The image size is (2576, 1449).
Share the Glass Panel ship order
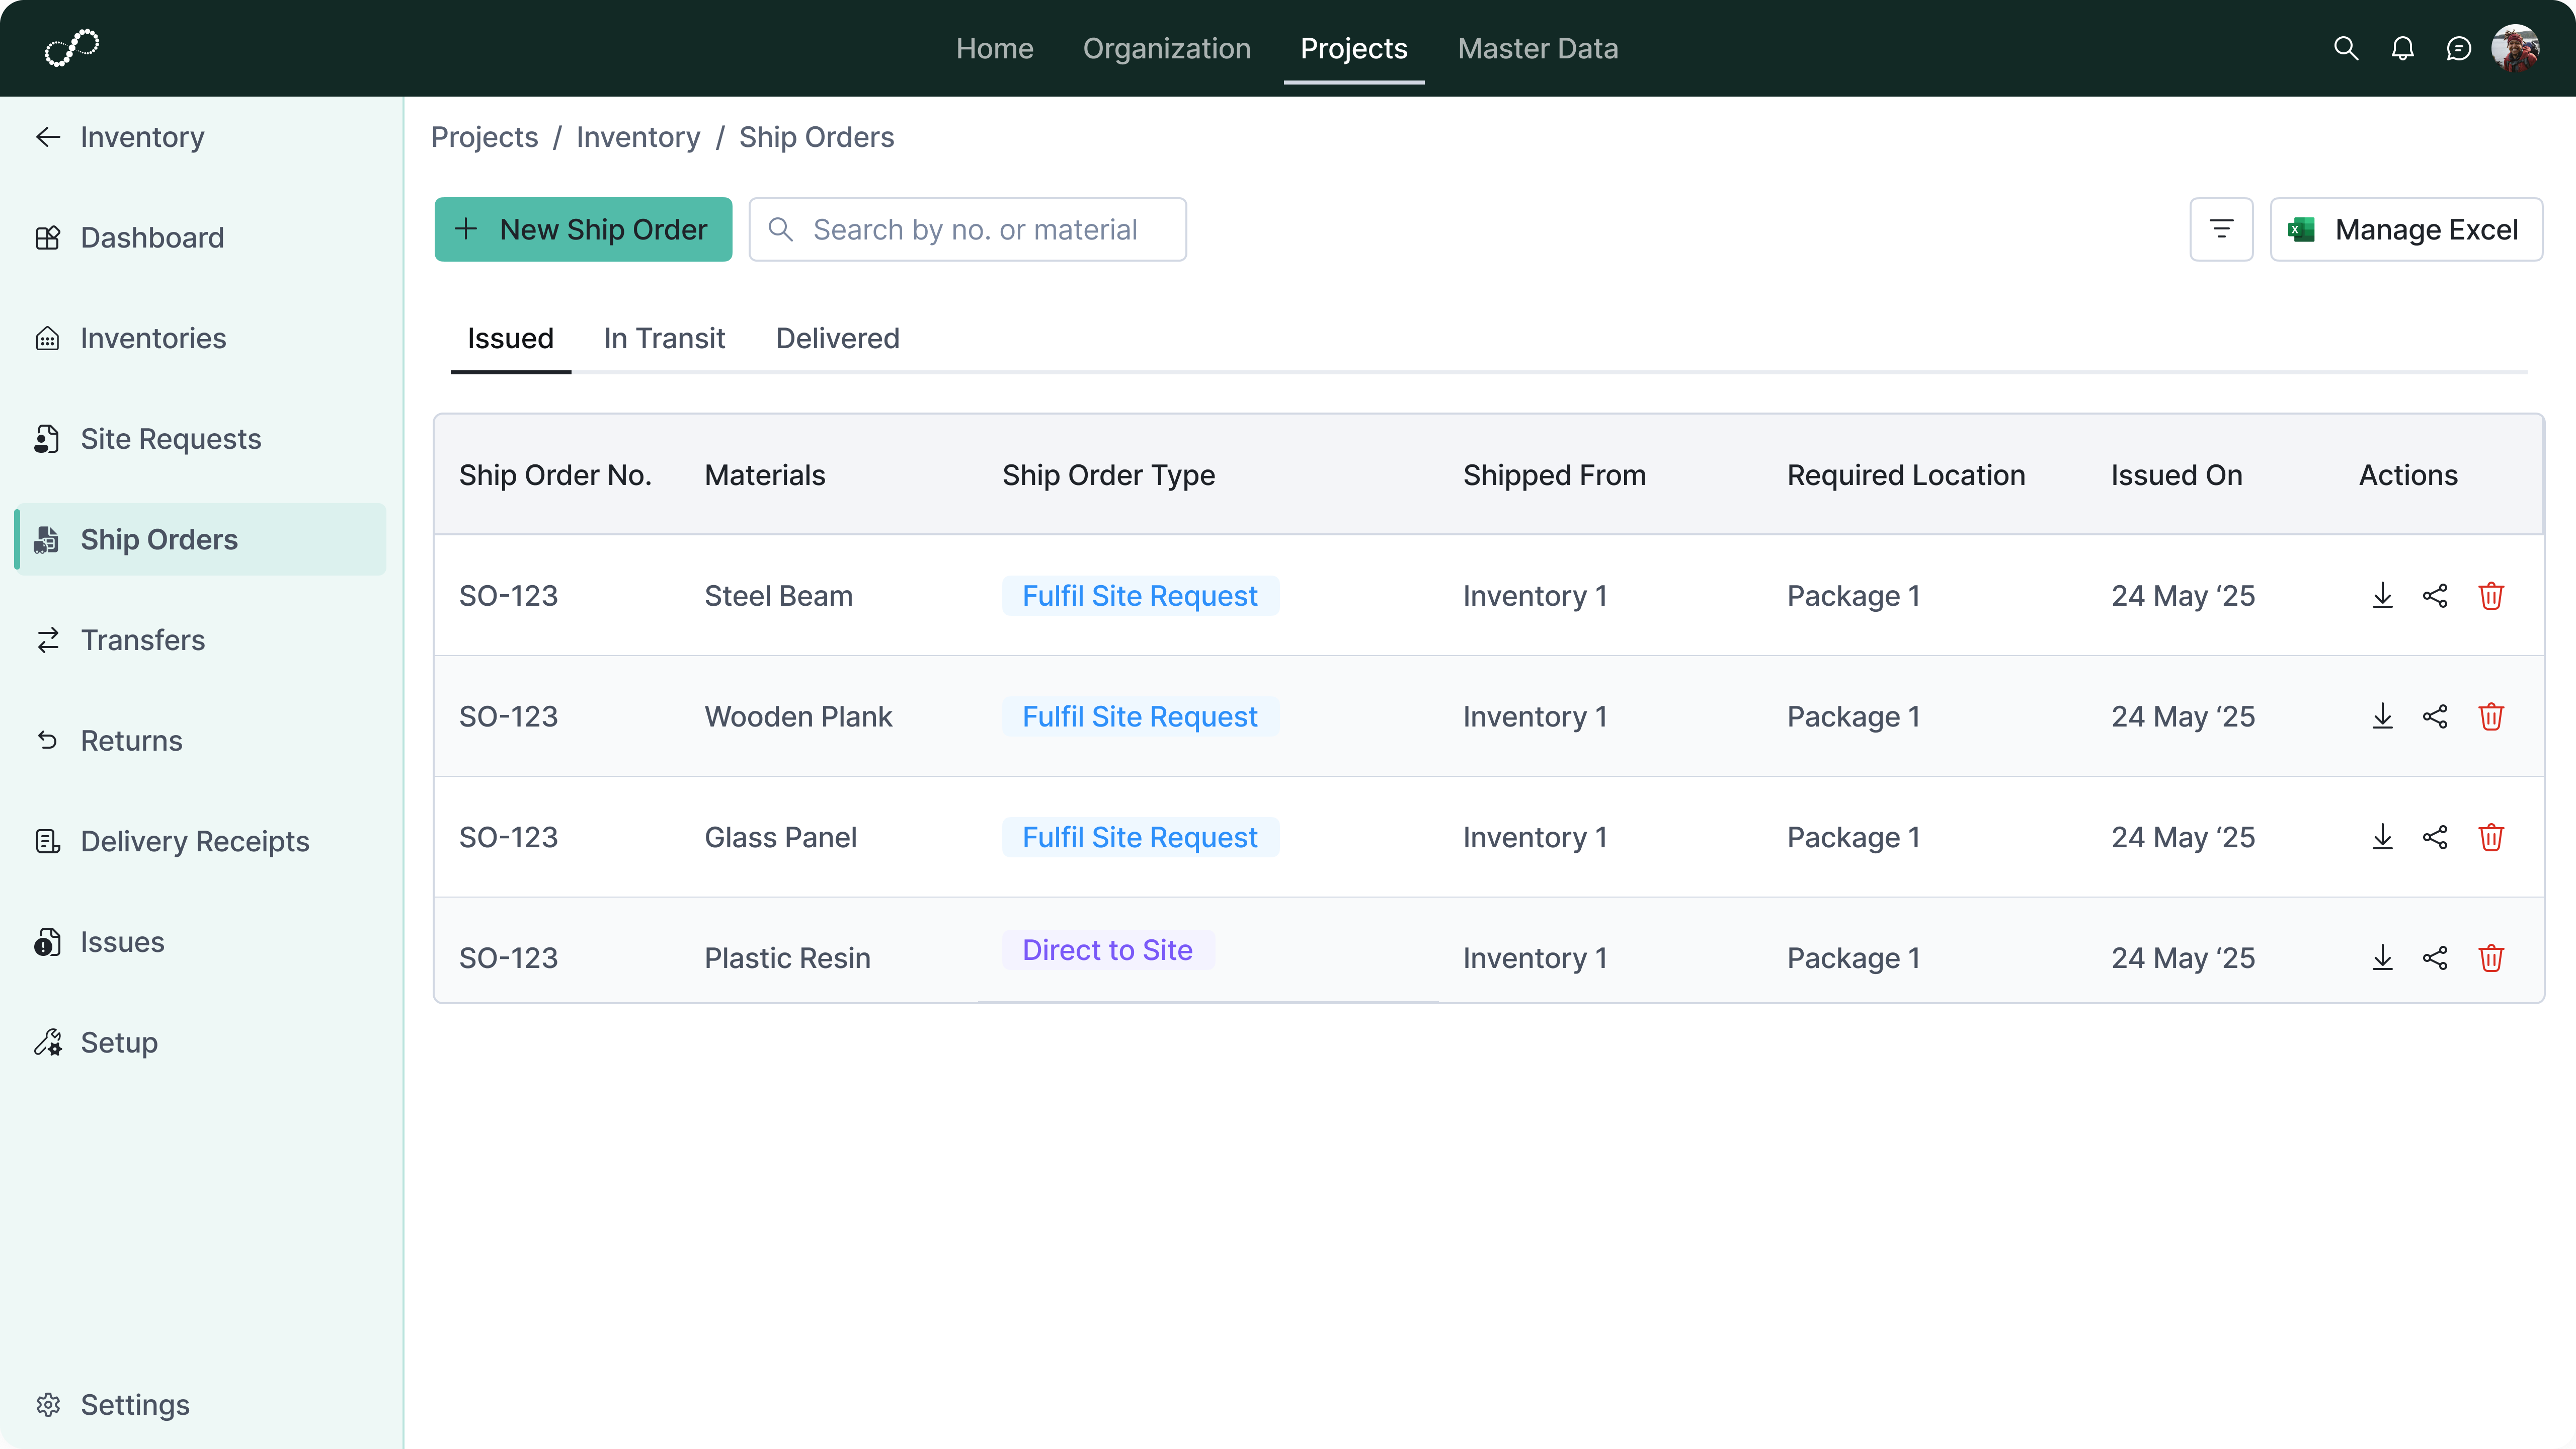point(2435,837)
